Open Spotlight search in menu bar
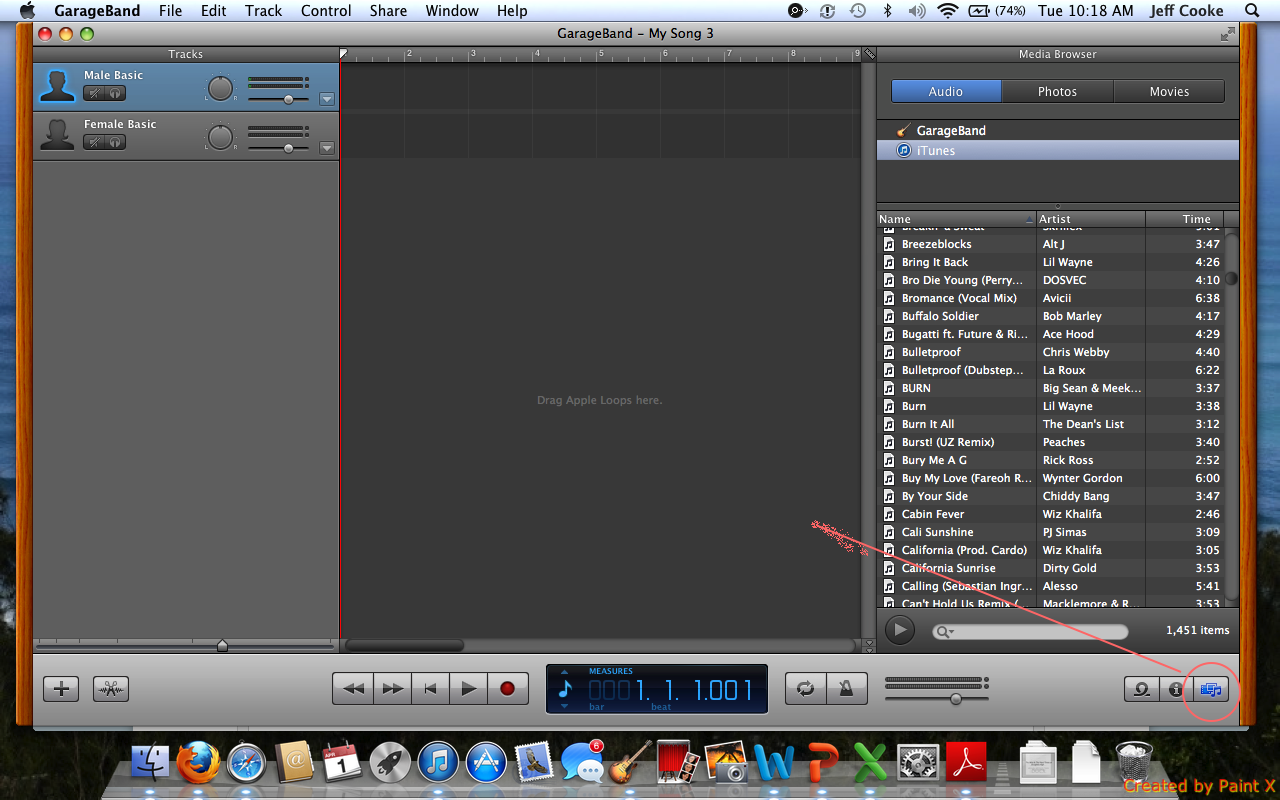Image resolution: width=1280 pixels, height=800 pixels. point(1252,11)
